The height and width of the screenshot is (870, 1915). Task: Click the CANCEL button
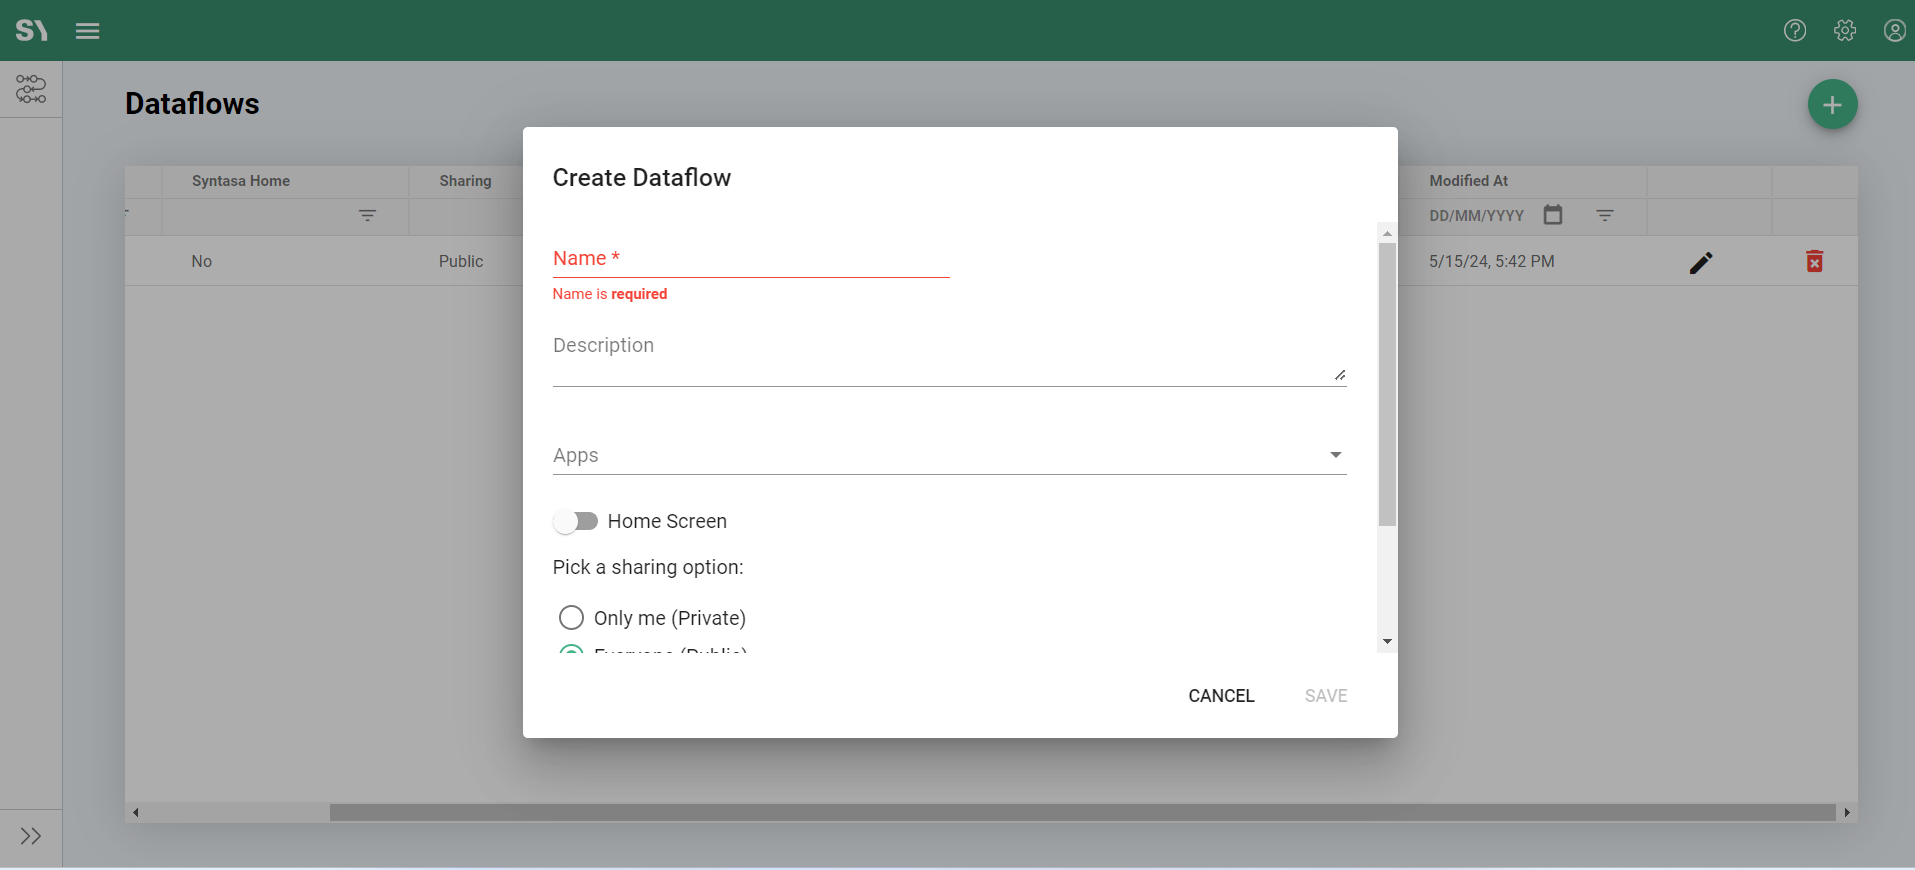(1221, 696)
